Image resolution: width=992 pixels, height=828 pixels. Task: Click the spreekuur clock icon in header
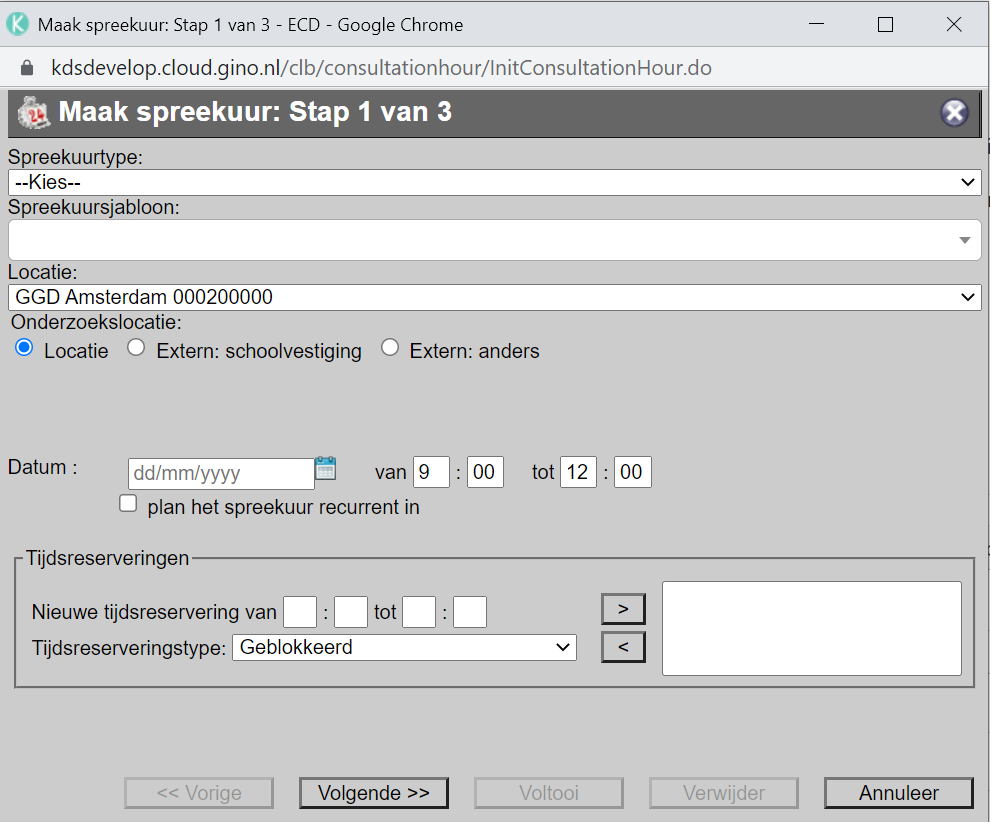point(33,112)
